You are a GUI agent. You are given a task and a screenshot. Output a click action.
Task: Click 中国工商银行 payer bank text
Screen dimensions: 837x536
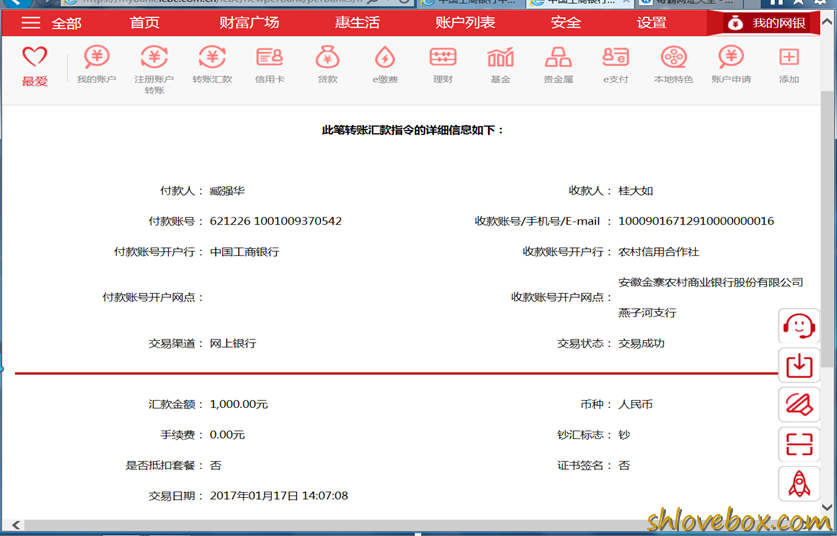coord(244,251)
